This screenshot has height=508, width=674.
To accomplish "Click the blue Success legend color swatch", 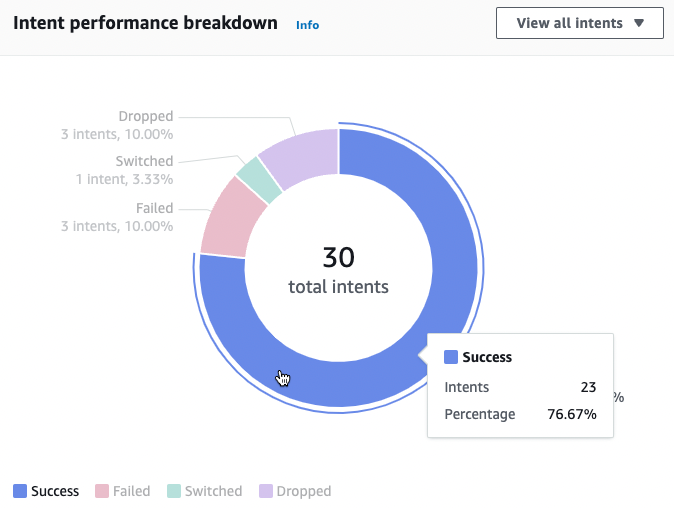I will (20, 491).
